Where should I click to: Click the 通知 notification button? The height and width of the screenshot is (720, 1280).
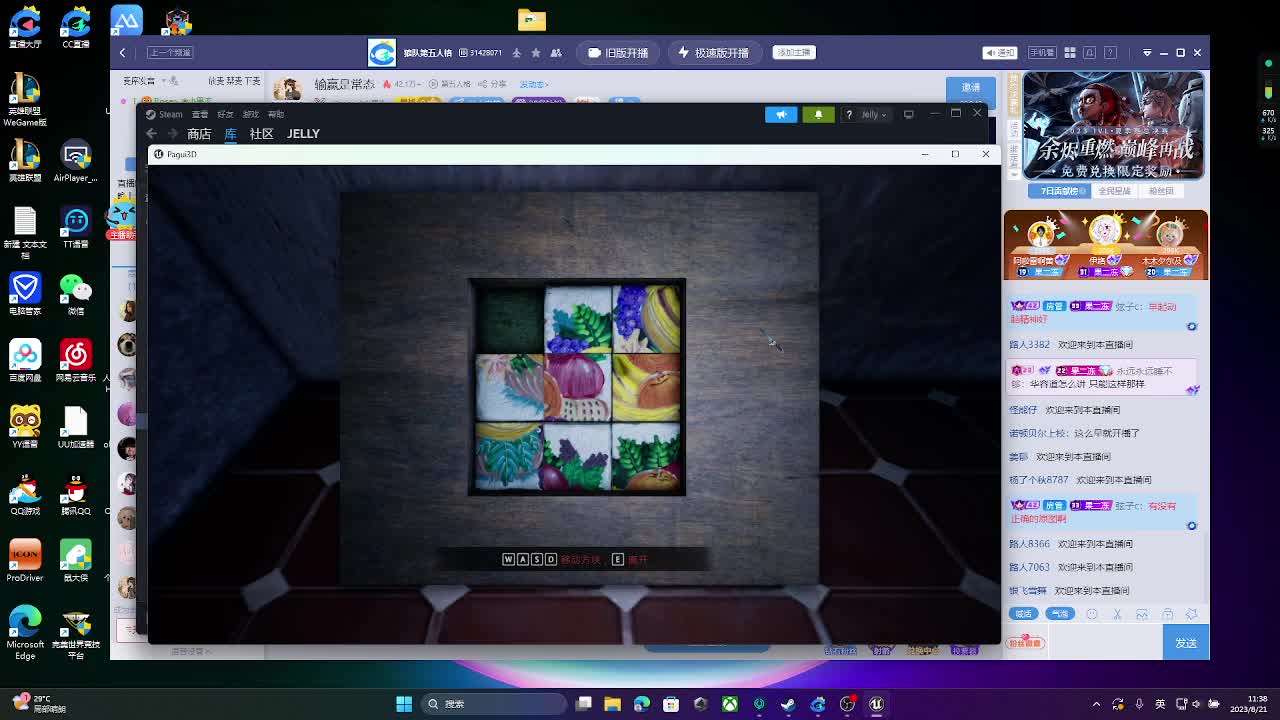pyautogui.click(x=1000, y=52)
